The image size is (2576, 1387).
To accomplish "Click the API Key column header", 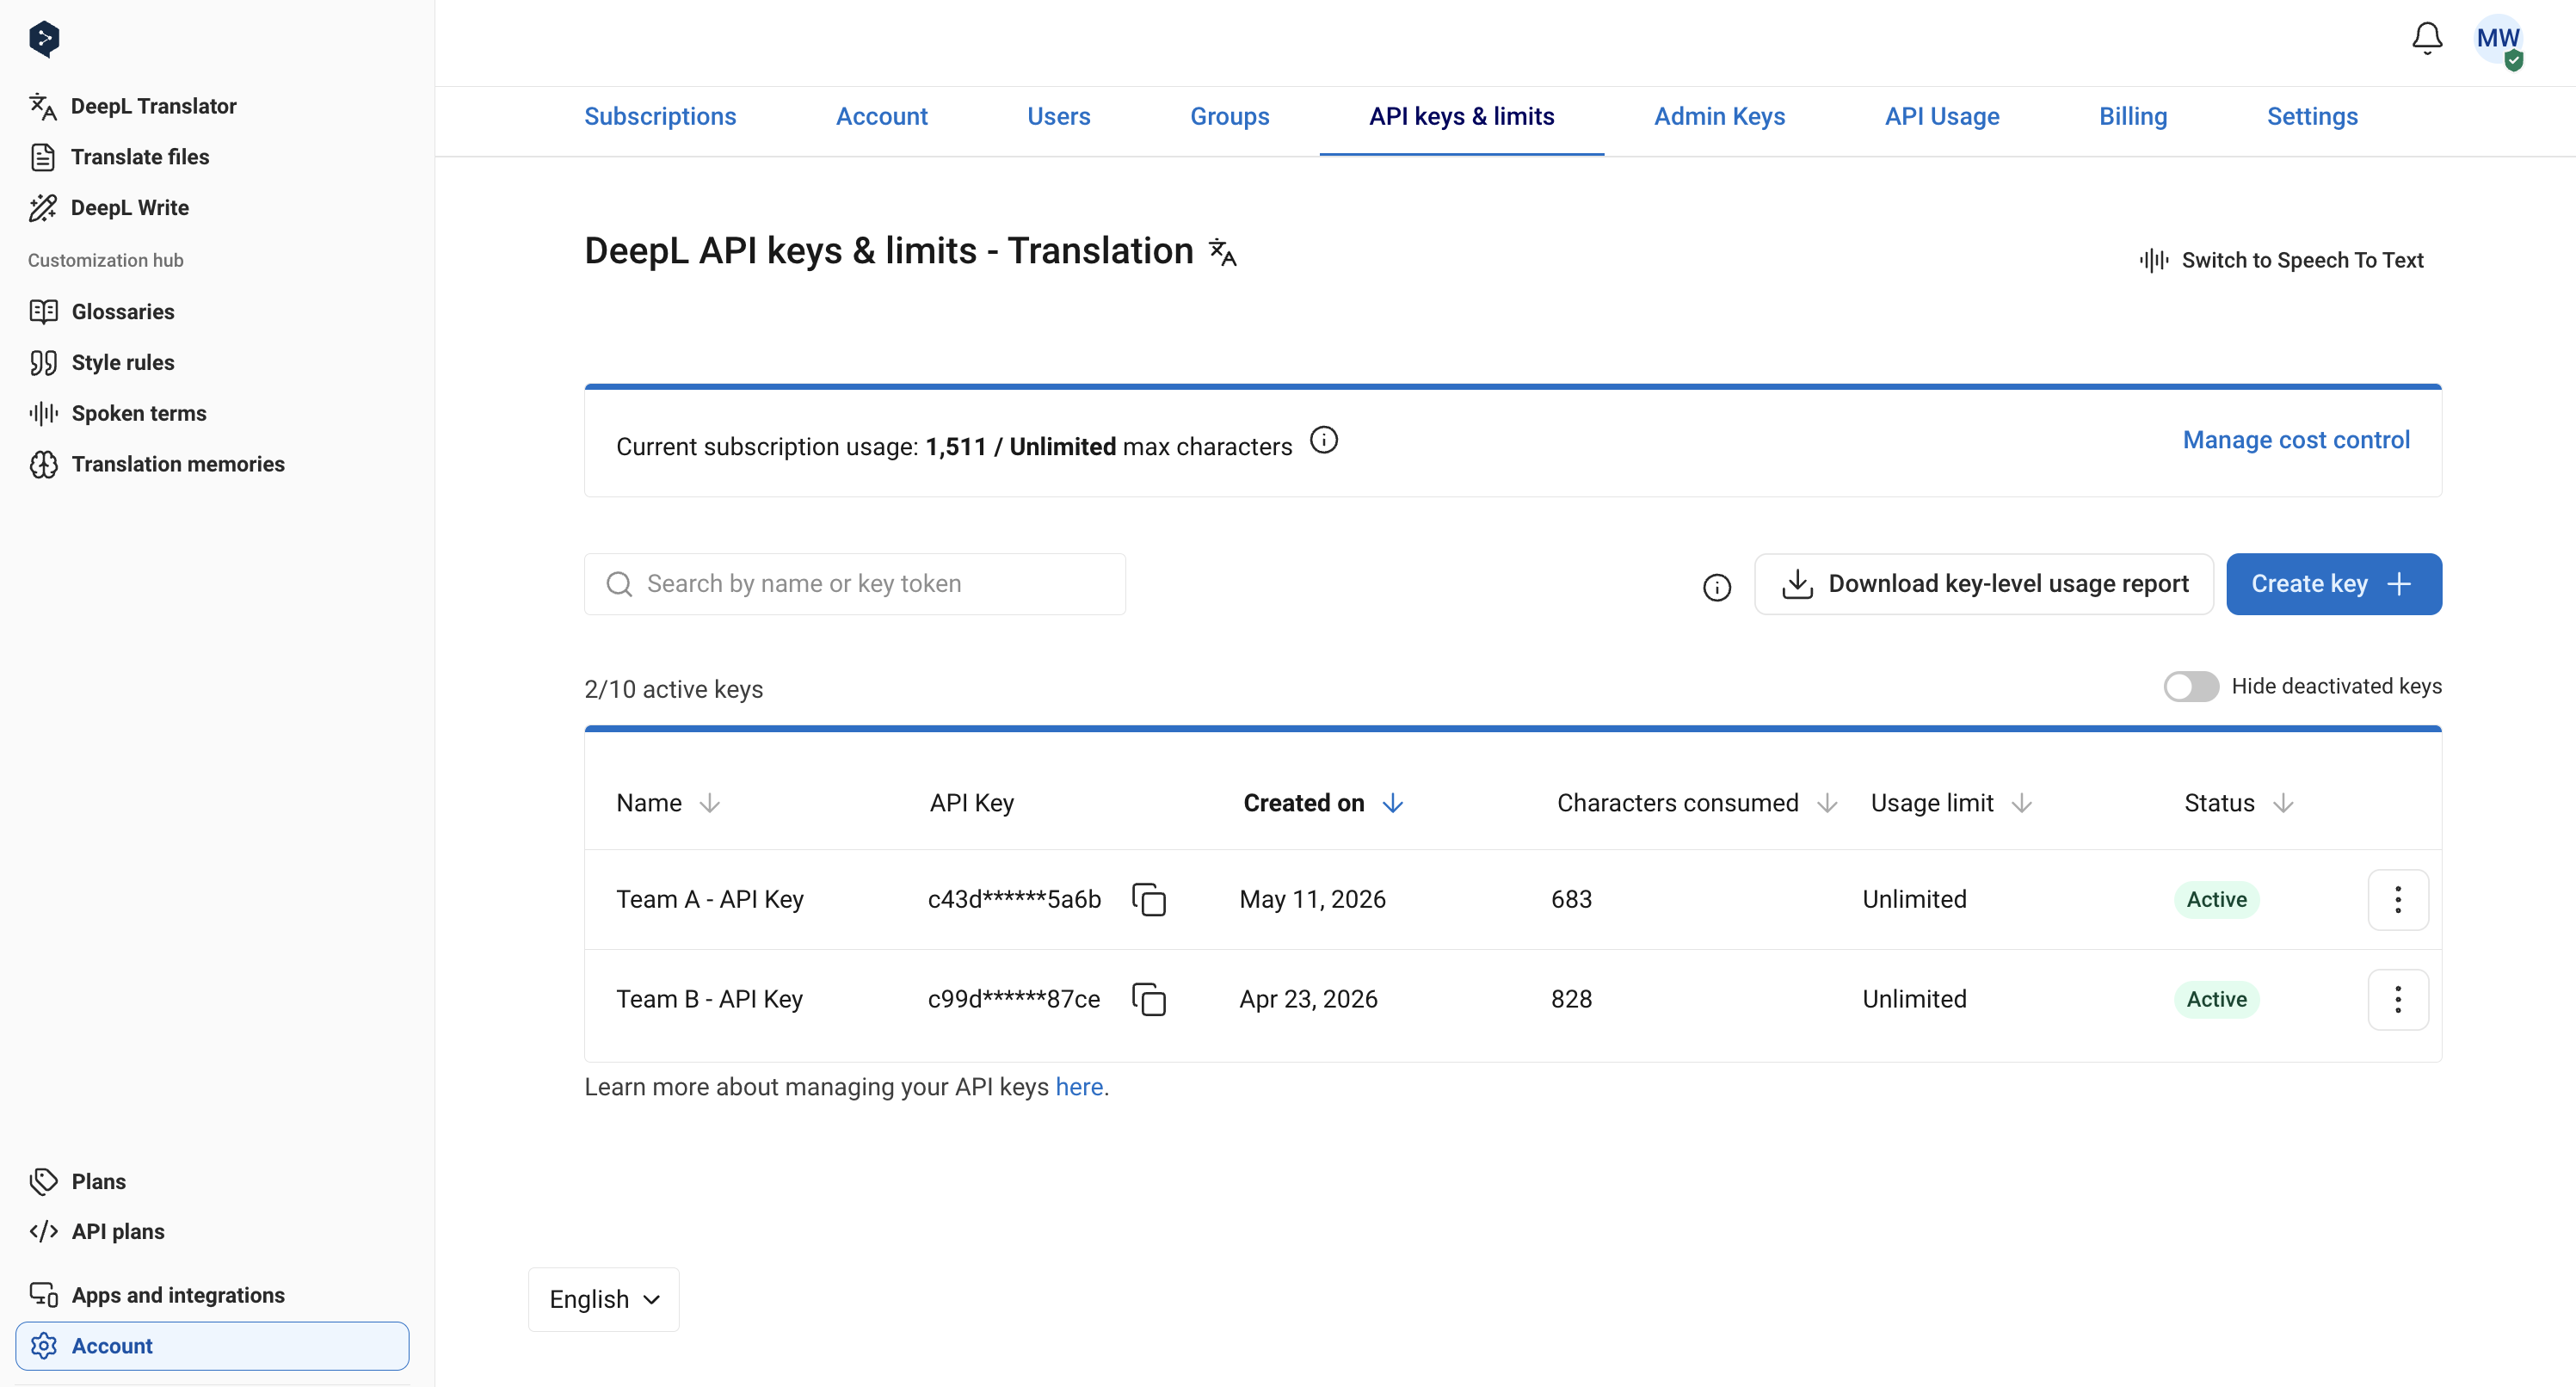I will (x=972, y=803).
